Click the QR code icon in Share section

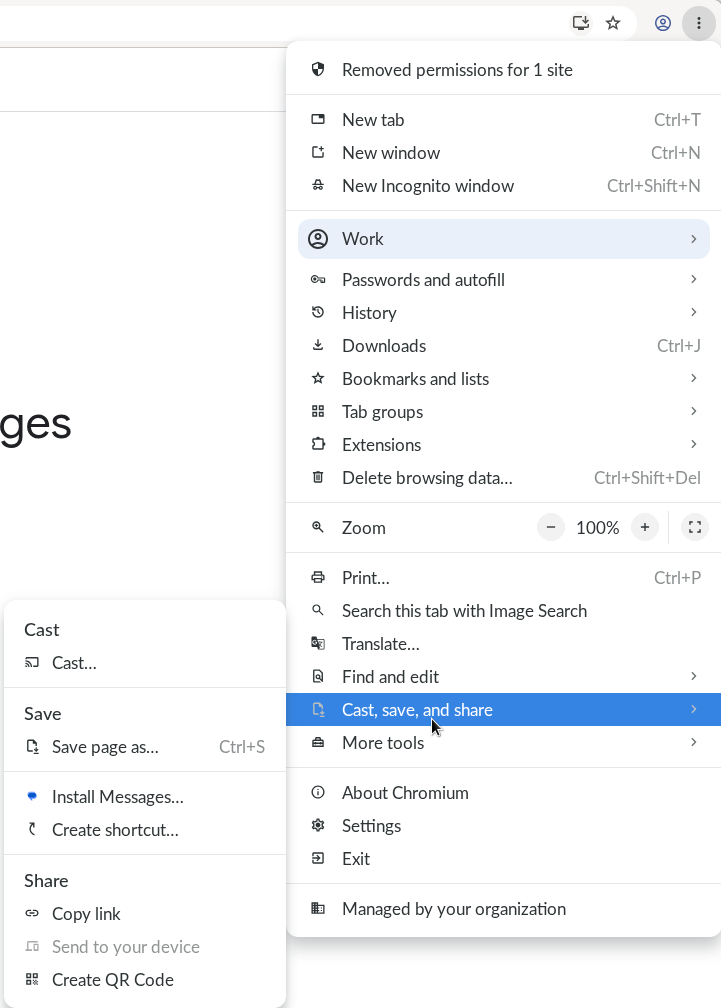point(32,980)
